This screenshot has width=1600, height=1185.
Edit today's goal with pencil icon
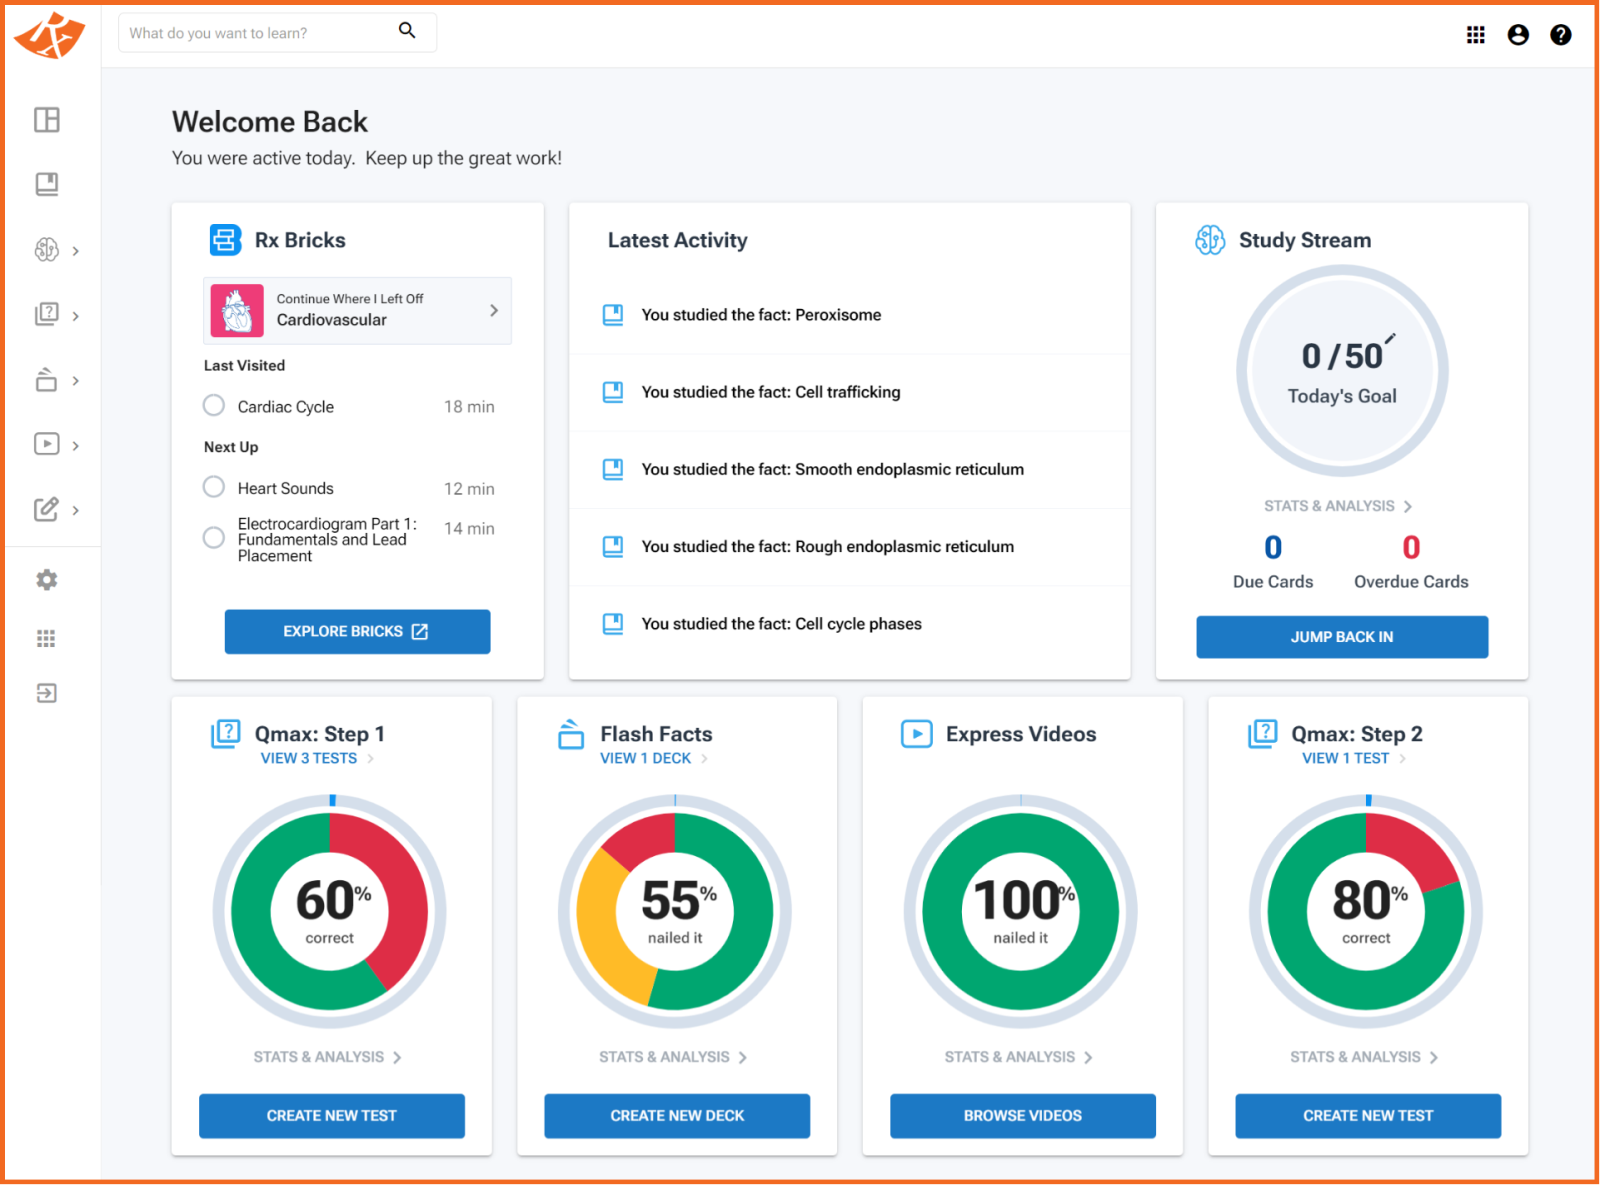tap(1390, 339)
